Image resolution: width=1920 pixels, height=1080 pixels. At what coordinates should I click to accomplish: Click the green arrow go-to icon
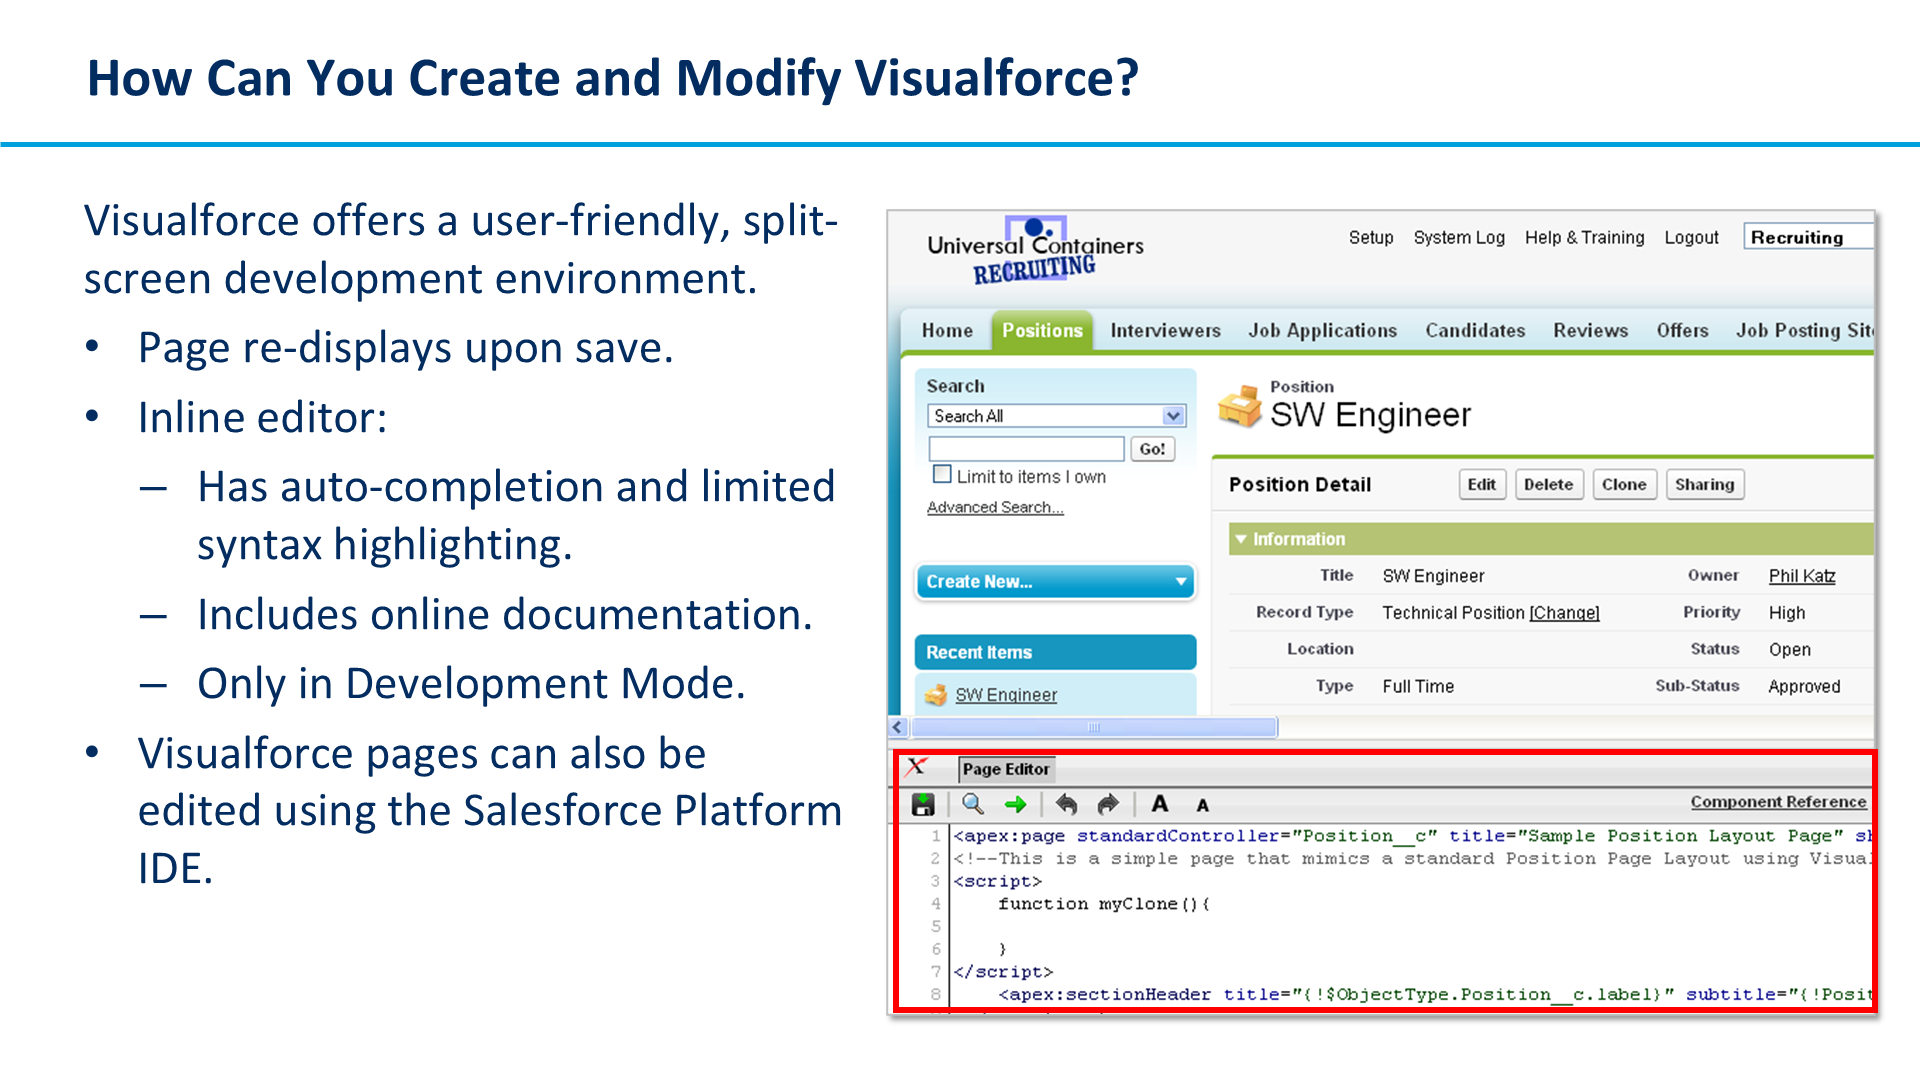click(x=1016, y=804)
